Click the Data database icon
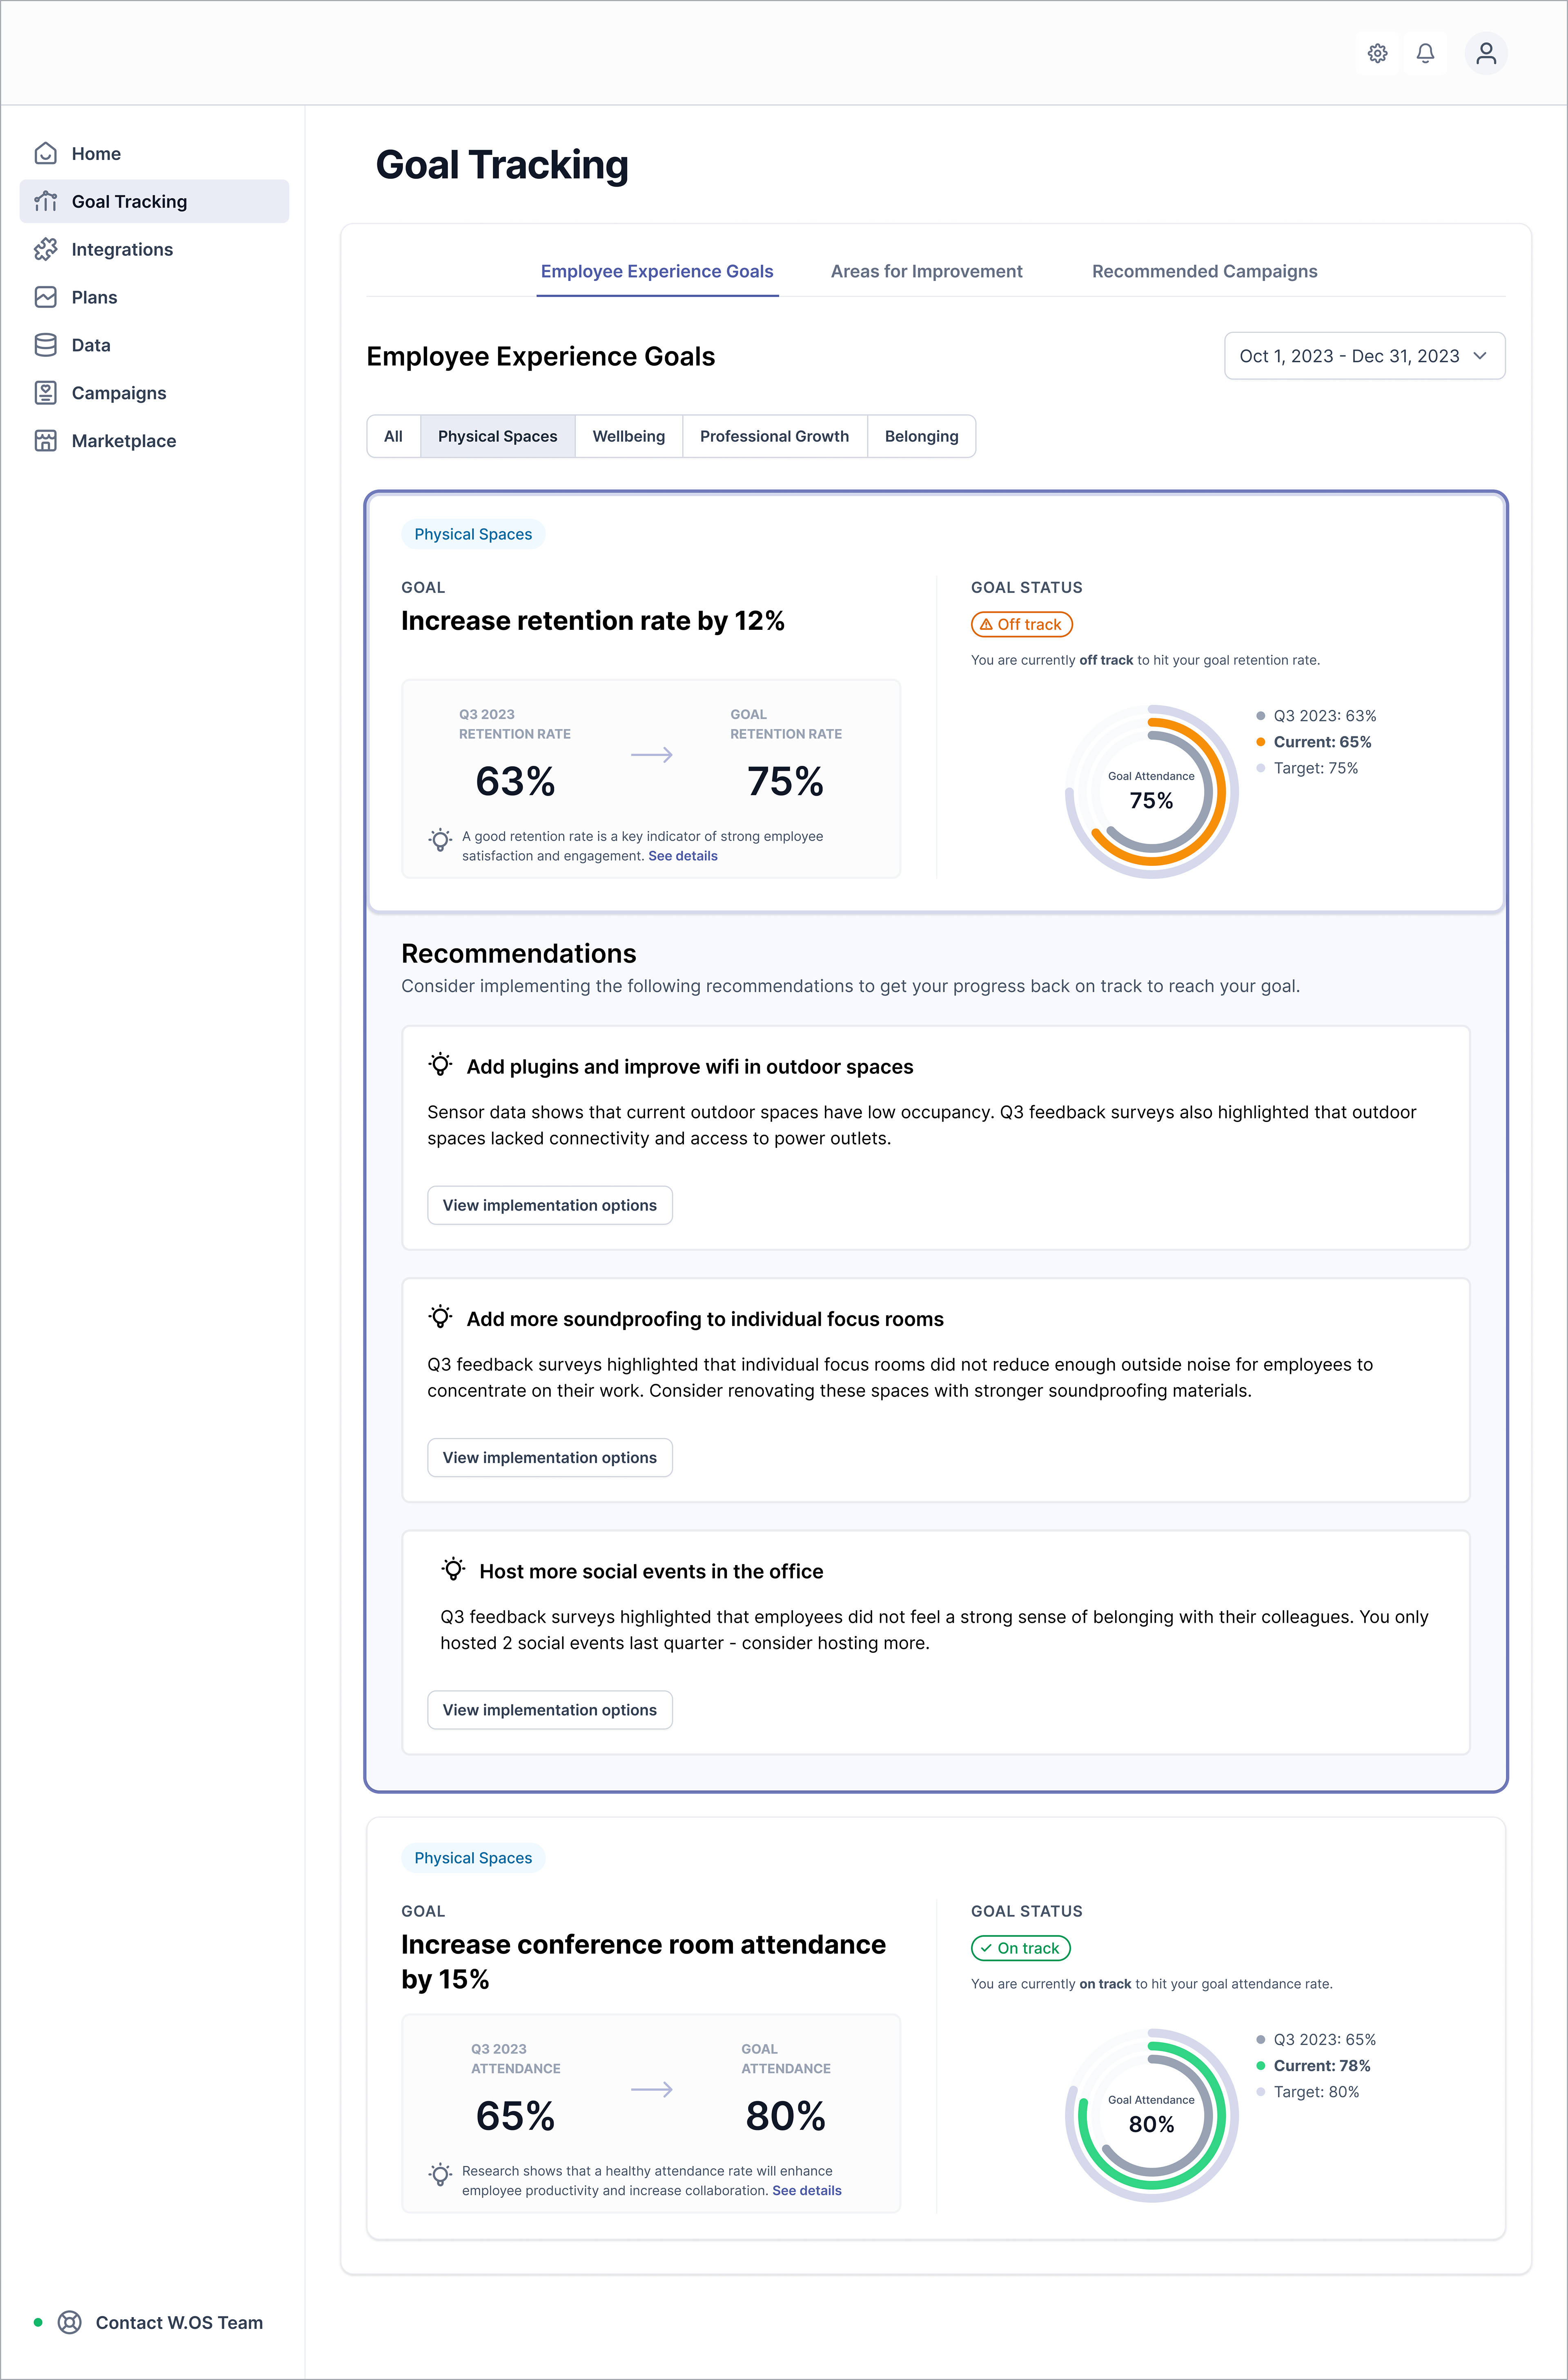1568x2380 pixels. click(x=45, y=345)
